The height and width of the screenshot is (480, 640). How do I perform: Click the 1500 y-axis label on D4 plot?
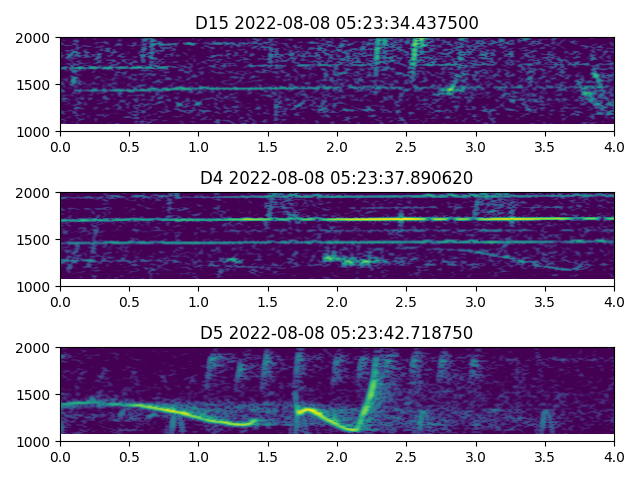37,240
